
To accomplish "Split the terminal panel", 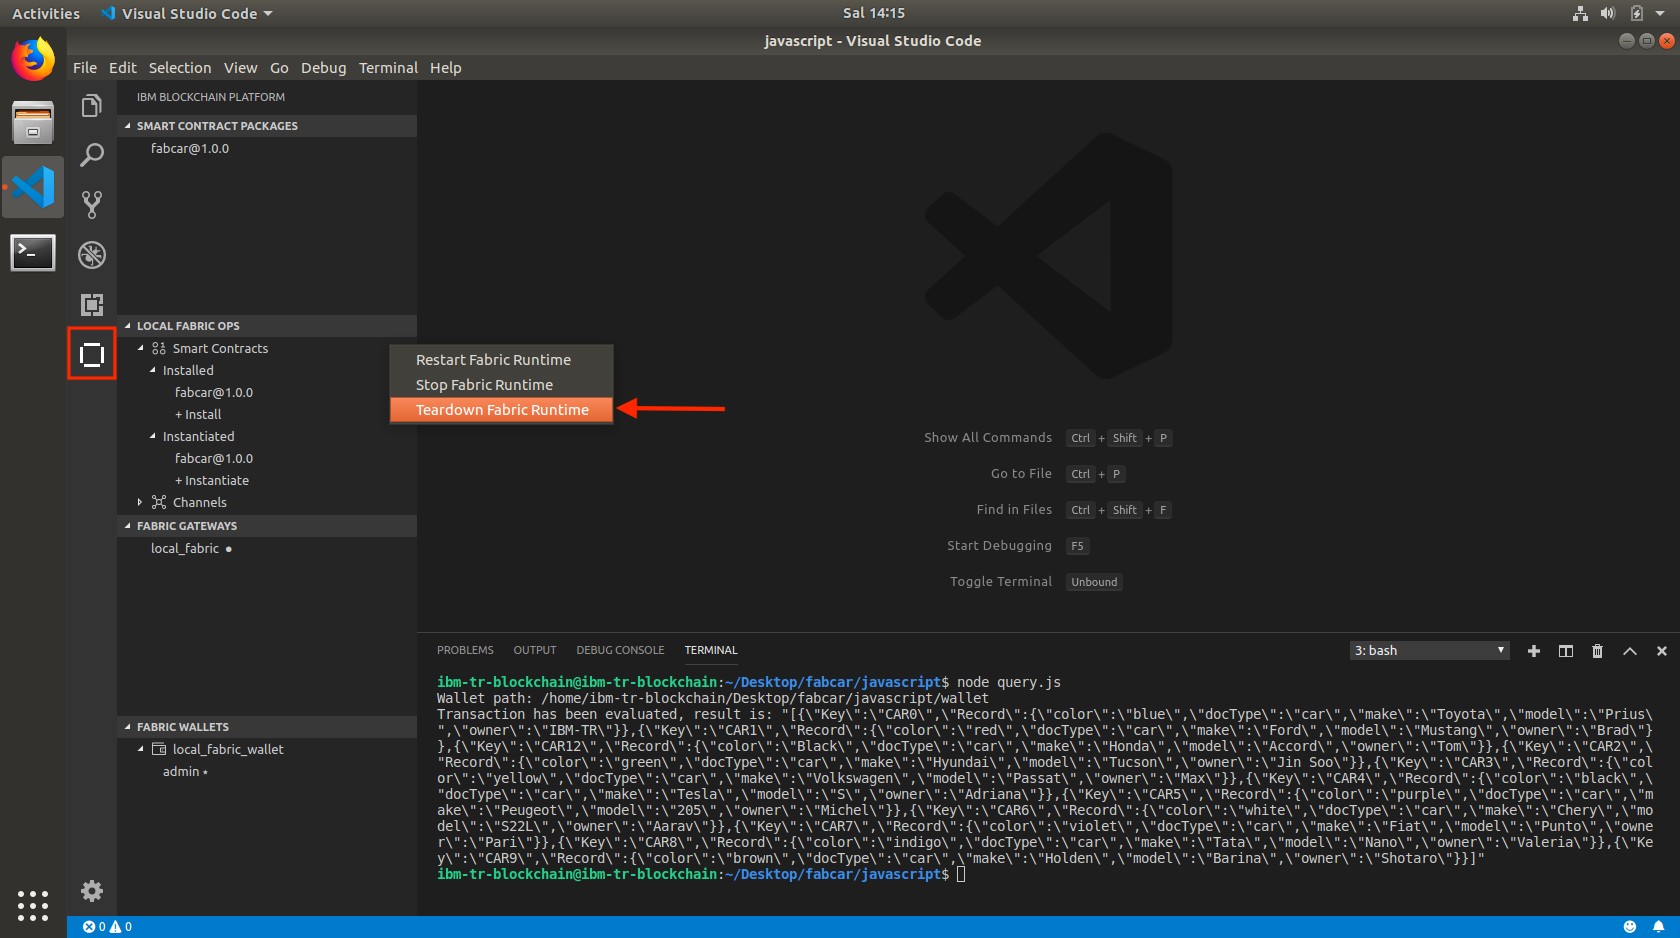I will click(1566, 651).
